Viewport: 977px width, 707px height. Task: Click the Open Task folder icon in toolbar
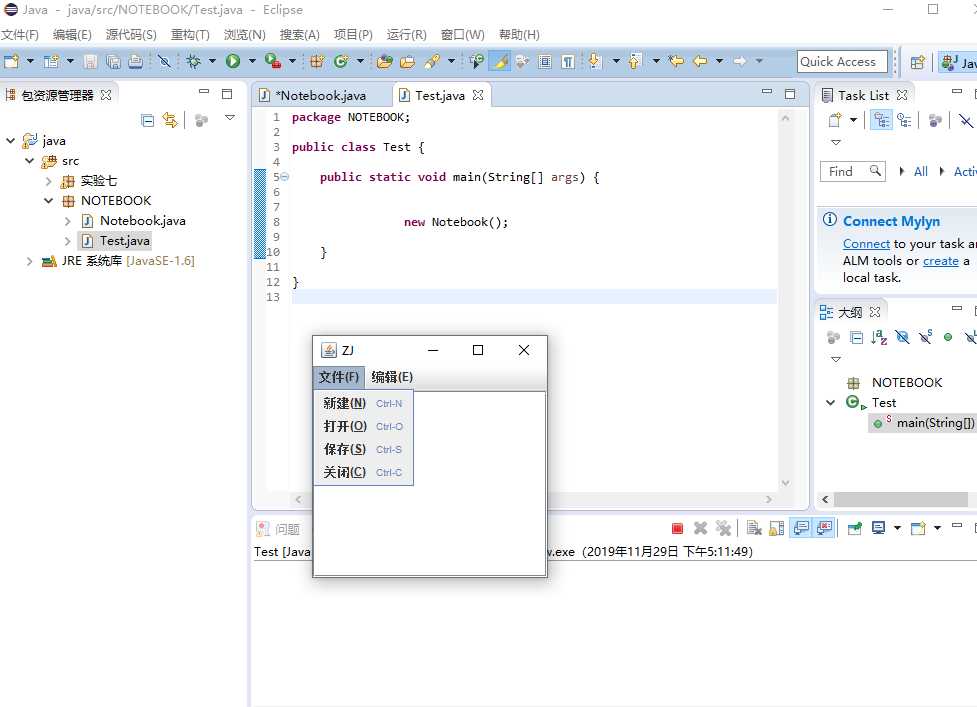pos(407,61)
